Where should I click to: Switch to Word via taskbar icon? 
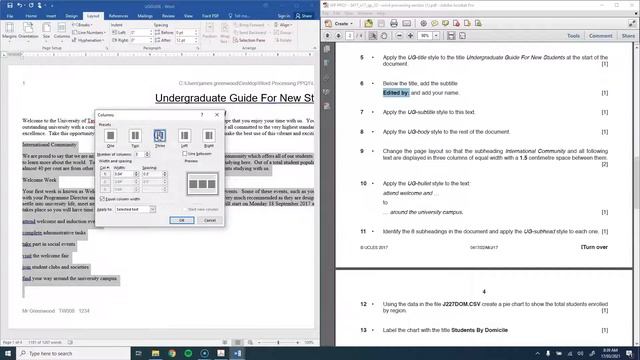(237, 353)
